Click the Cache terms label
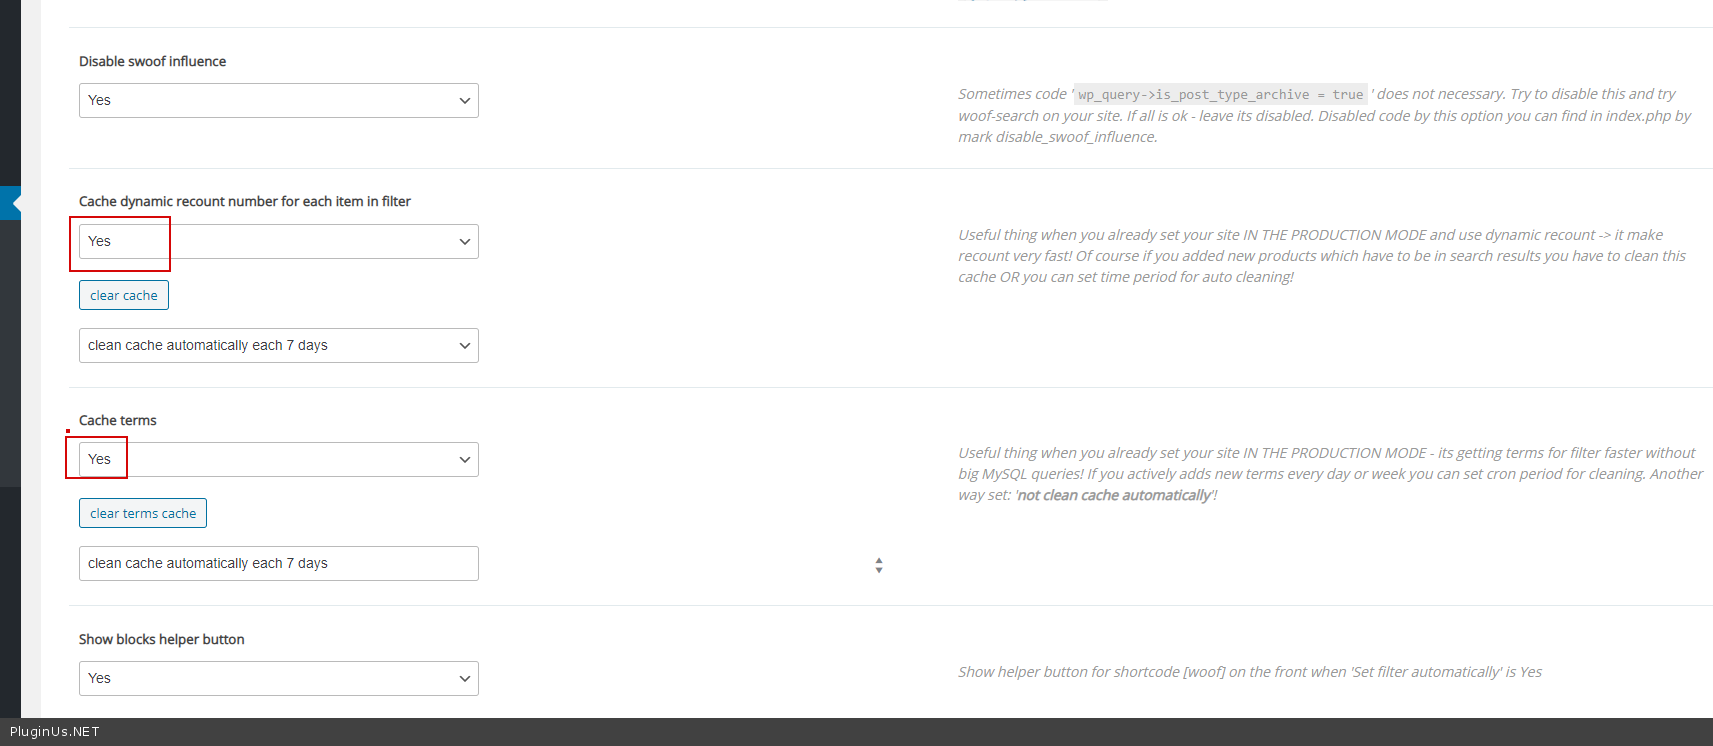Image resolution: width=1713 pixels, height=746 pixels. [x=118, y=420]
